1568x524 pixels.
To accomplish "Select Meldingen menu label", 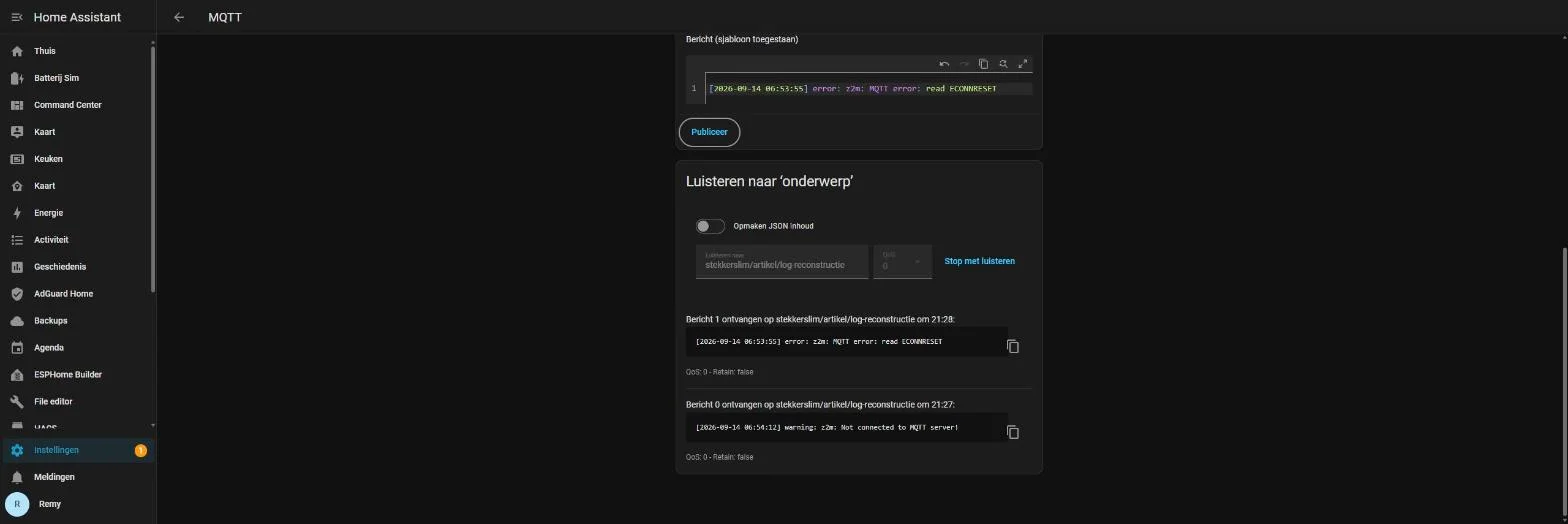I will click(x=54, y=477).
